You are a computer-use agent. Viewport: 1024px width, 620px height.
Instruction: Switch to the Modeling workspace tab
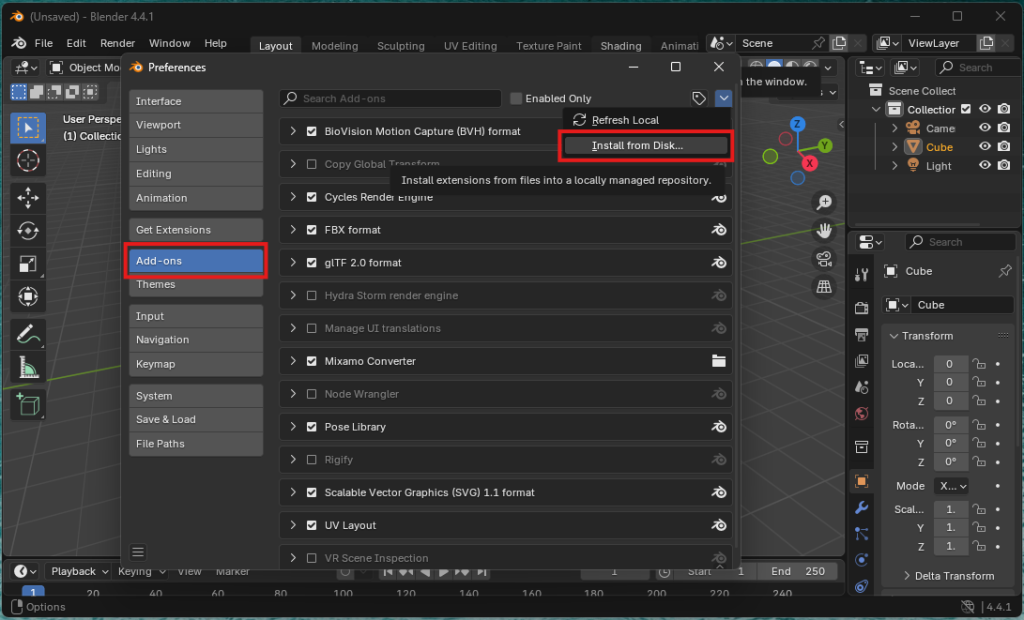click(x=334, y=46)
